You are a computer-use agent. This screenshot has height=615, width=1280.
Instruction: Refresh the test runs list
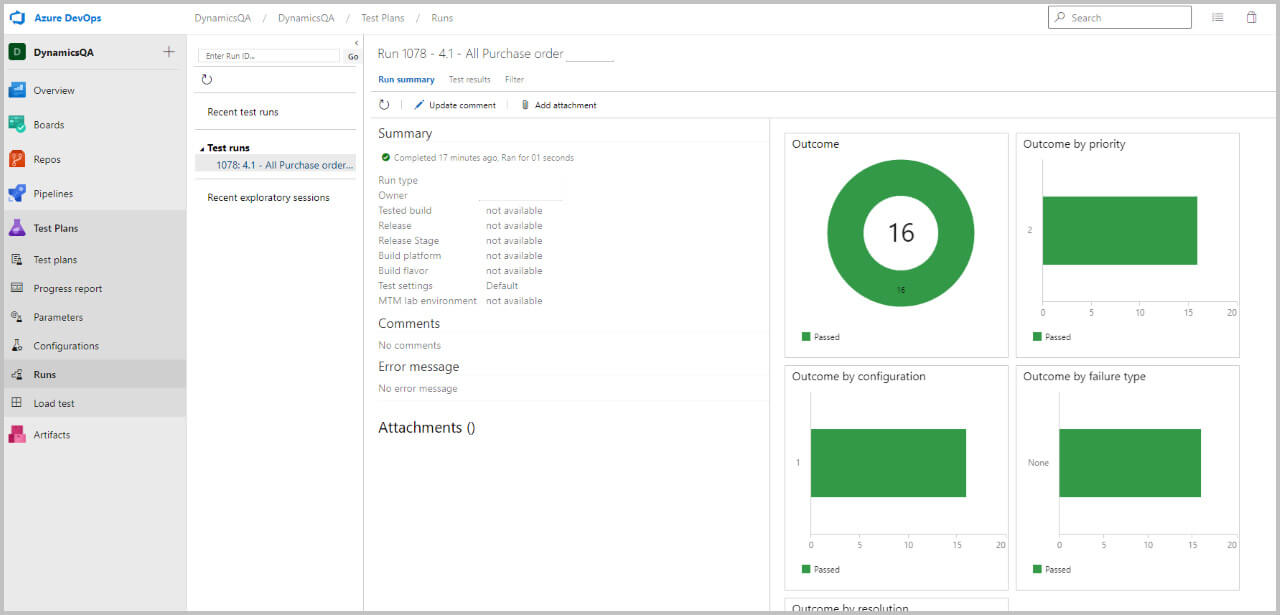tap(207, 80)
